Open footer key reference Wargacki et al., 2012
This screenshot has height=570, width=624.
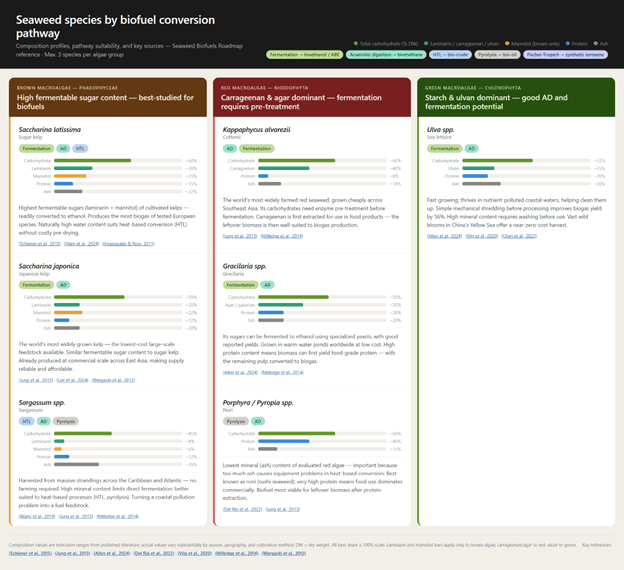(x=284, y=553)
